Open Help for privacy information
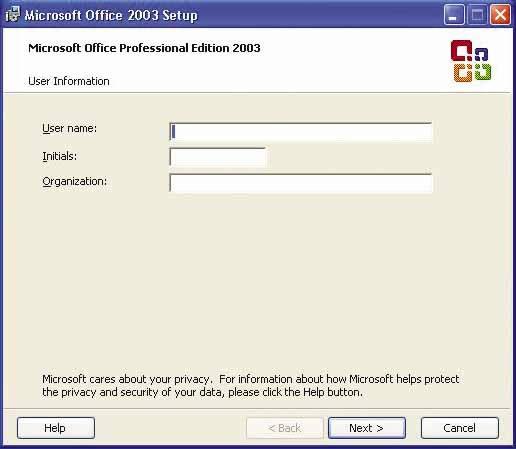The height and width of the screenshot is (449, 516). click(x=56, y=428)
